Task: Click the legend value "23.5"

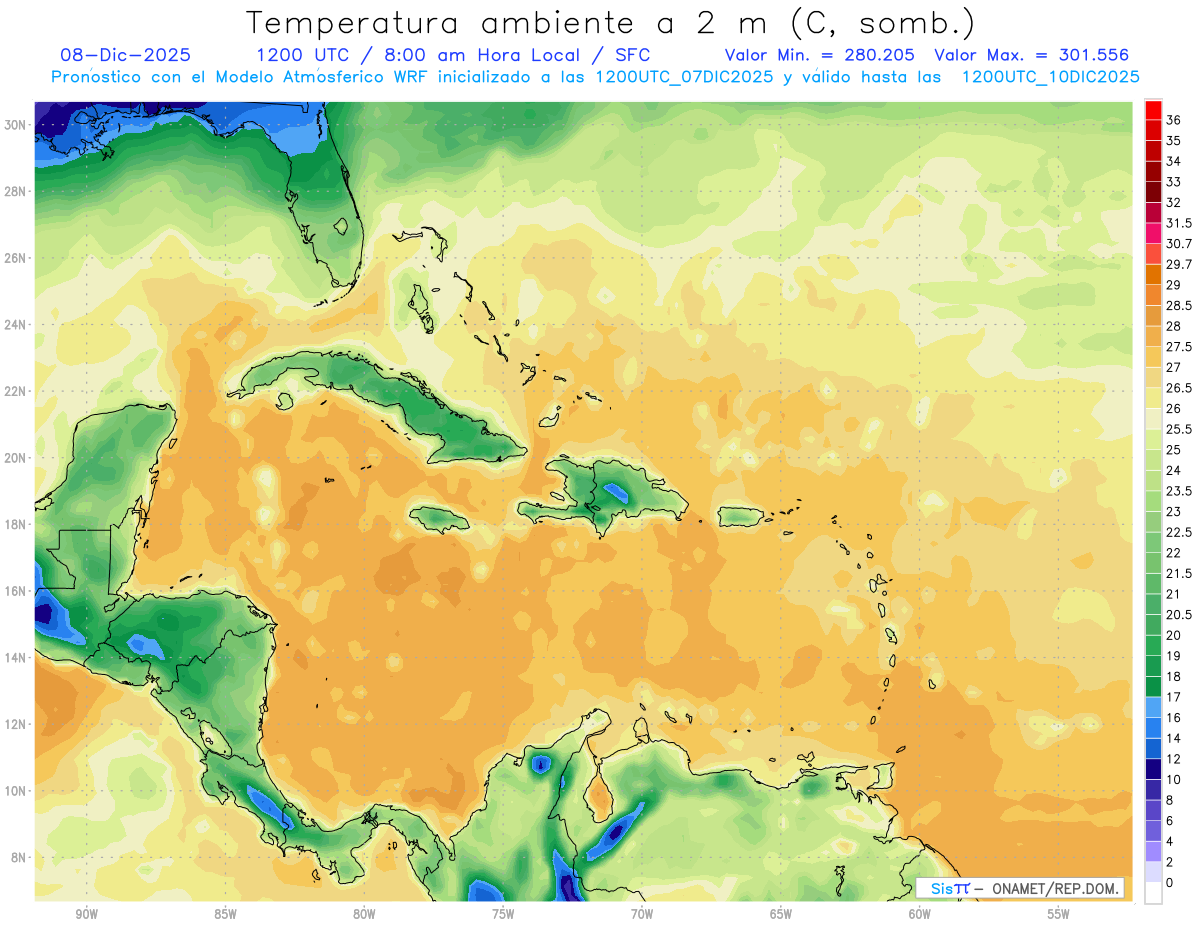Action: (x=1178, y=491)
